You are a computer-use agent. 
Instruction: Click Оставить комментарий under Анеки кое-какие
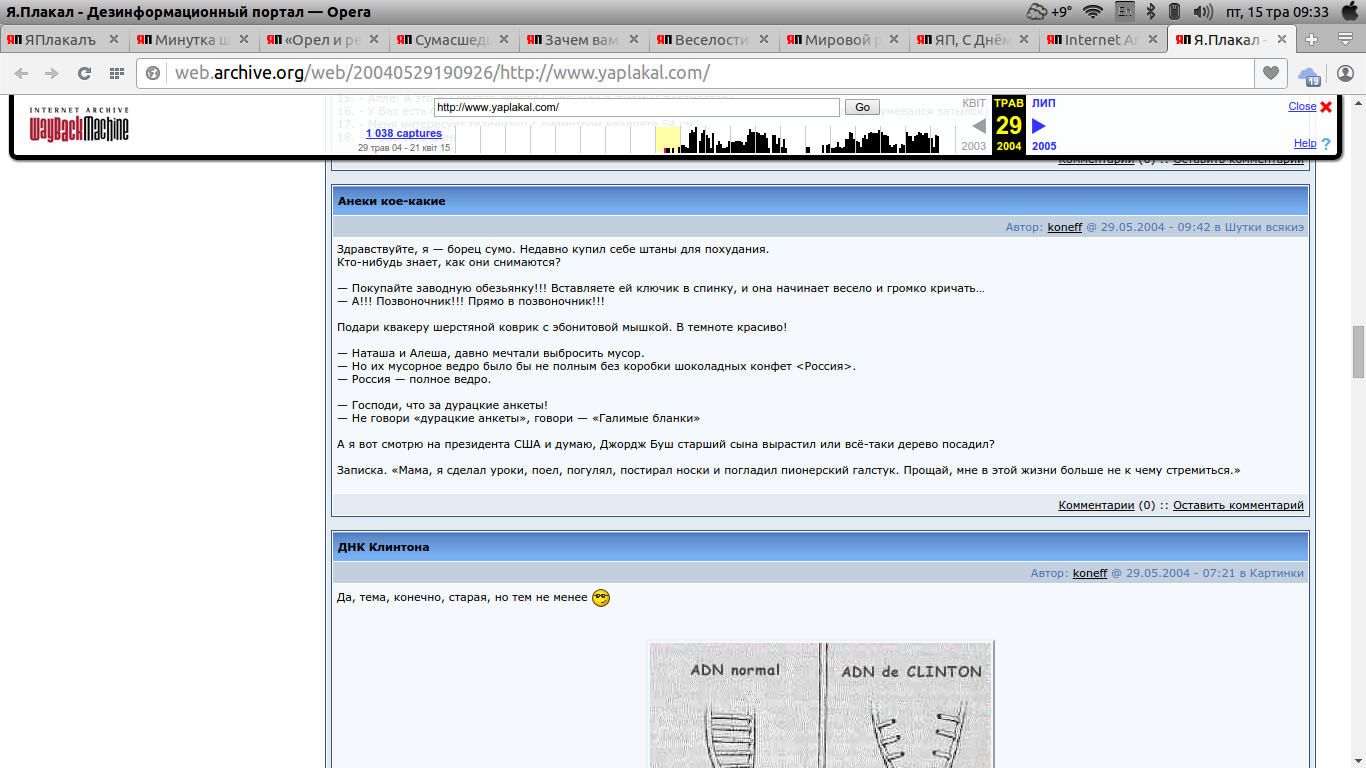click(x=1238, y=505)
